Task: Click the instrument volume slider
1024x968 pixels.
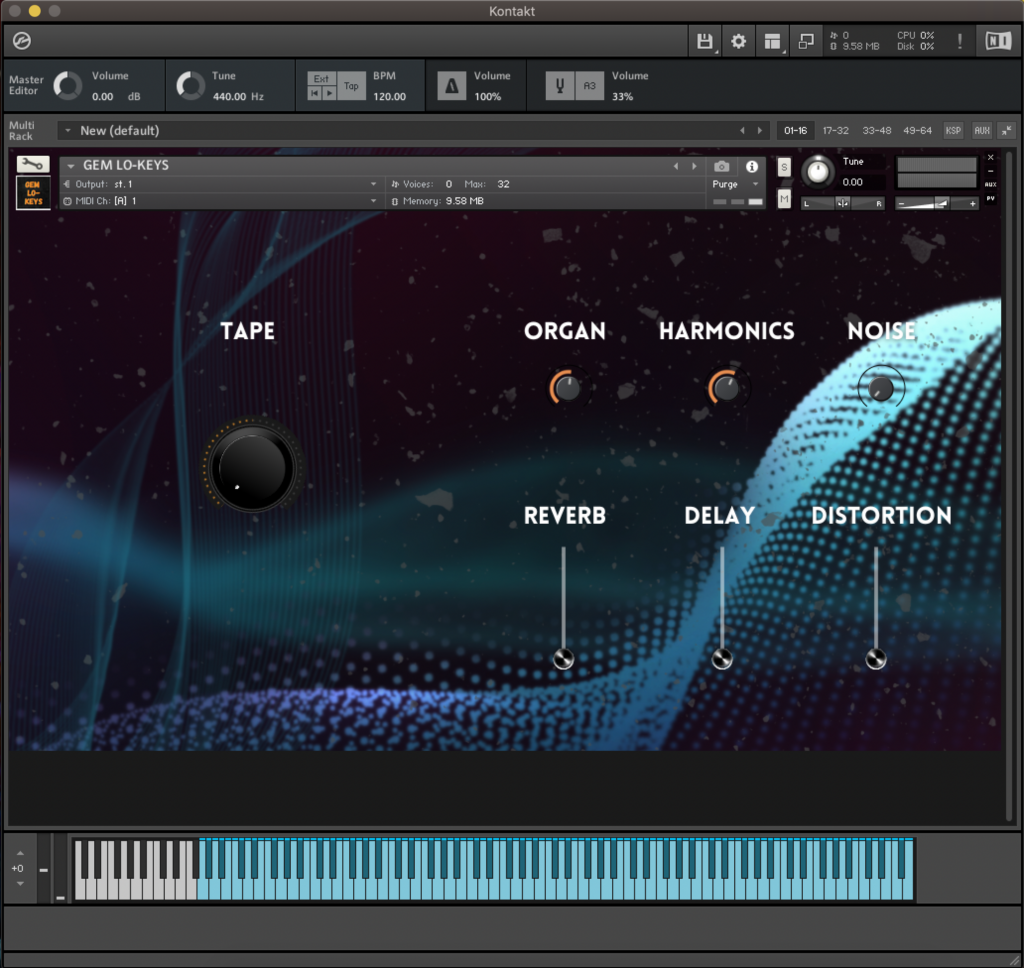Action: (x=937, y=204)
